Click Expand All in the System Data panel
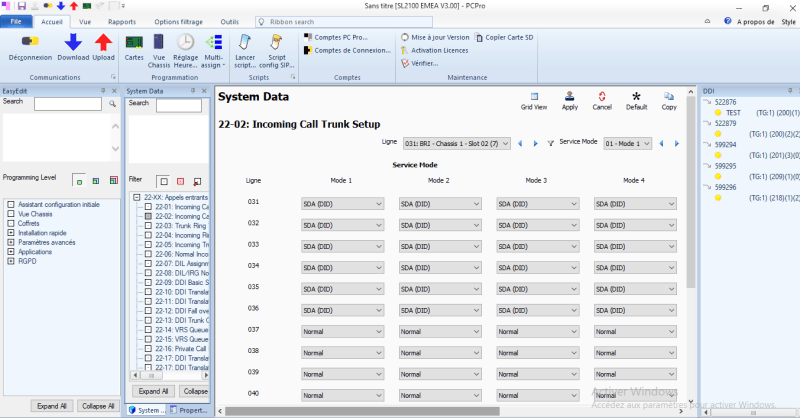Viewport: 800px width, 418px height. [153, 391]
